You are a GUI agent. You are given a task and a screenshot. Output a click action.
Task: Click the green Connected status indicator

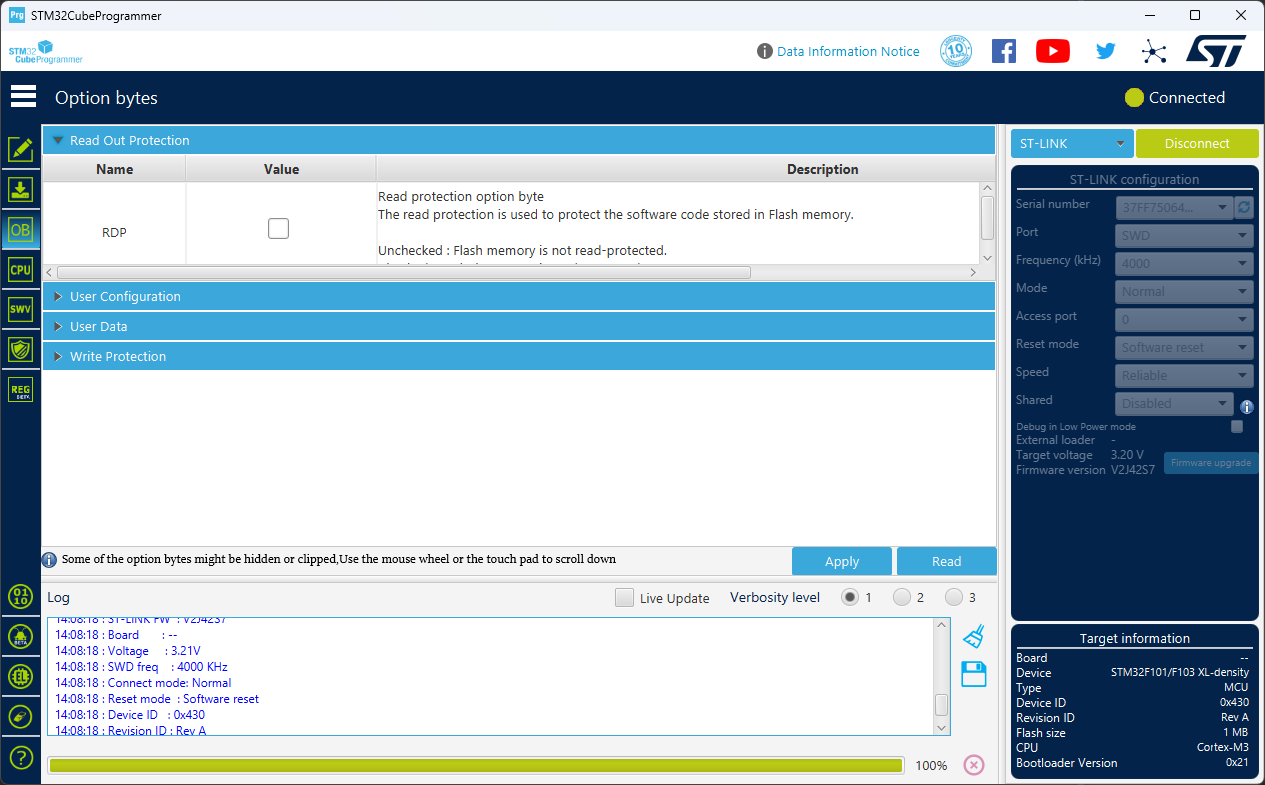1134,98
